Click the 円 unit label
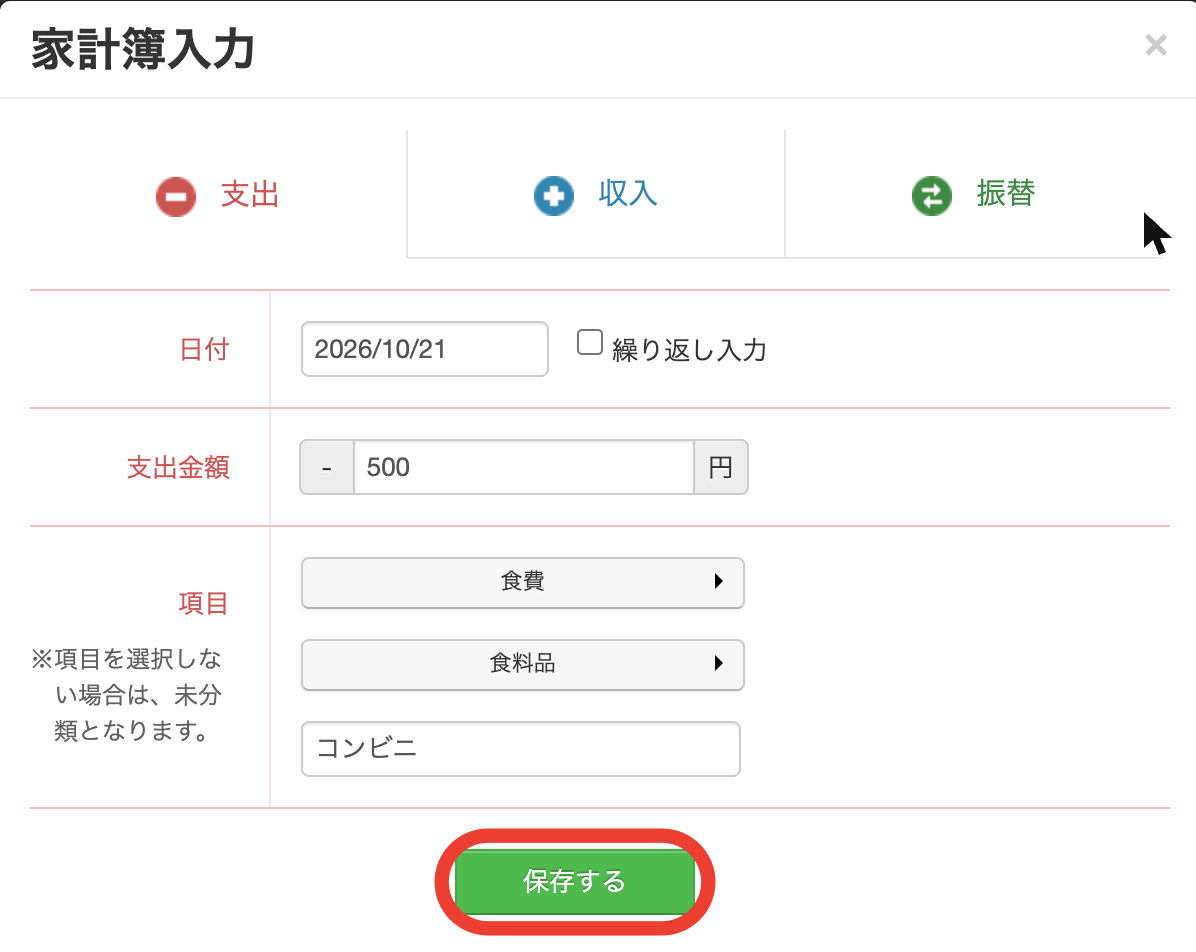 (721, 467)
